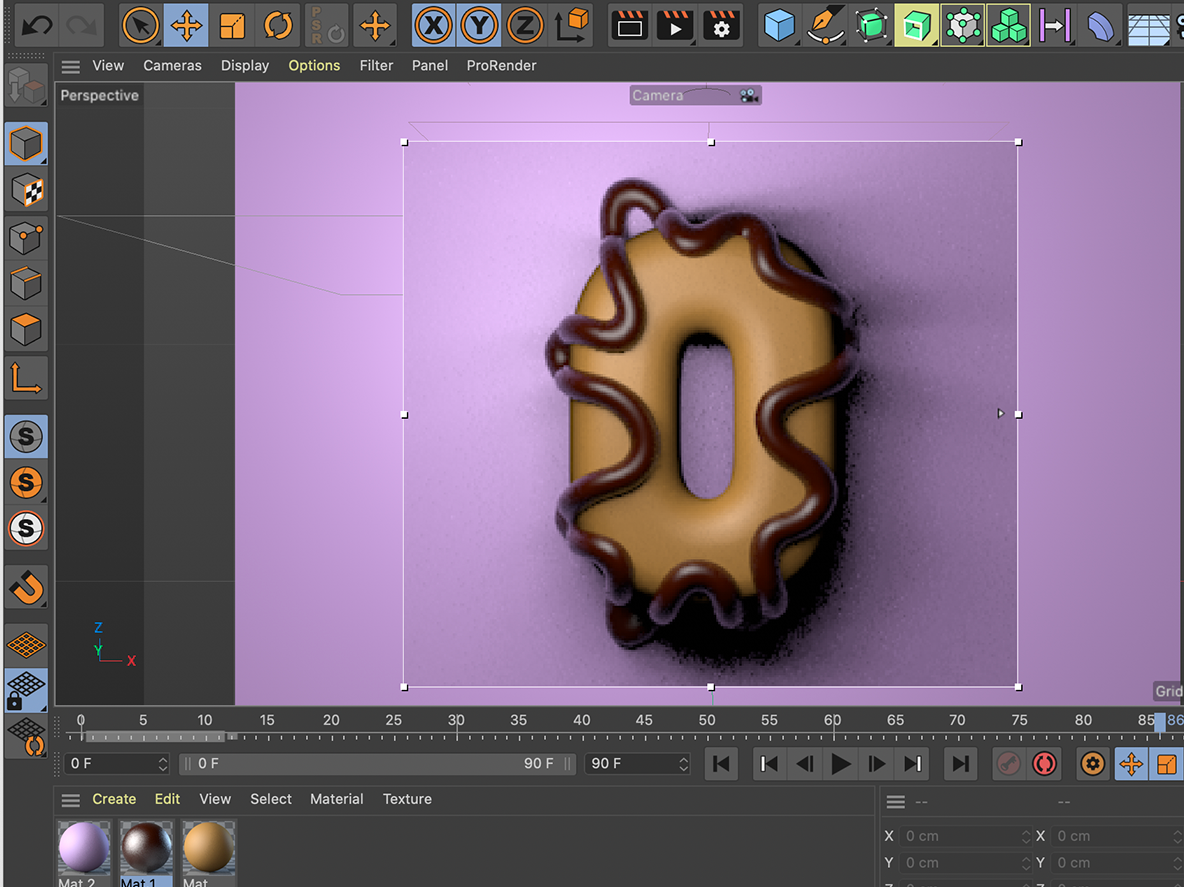Open keyframe selection gear options
This screenshot has height=887, width=1184.
[x=1092, y=764]
